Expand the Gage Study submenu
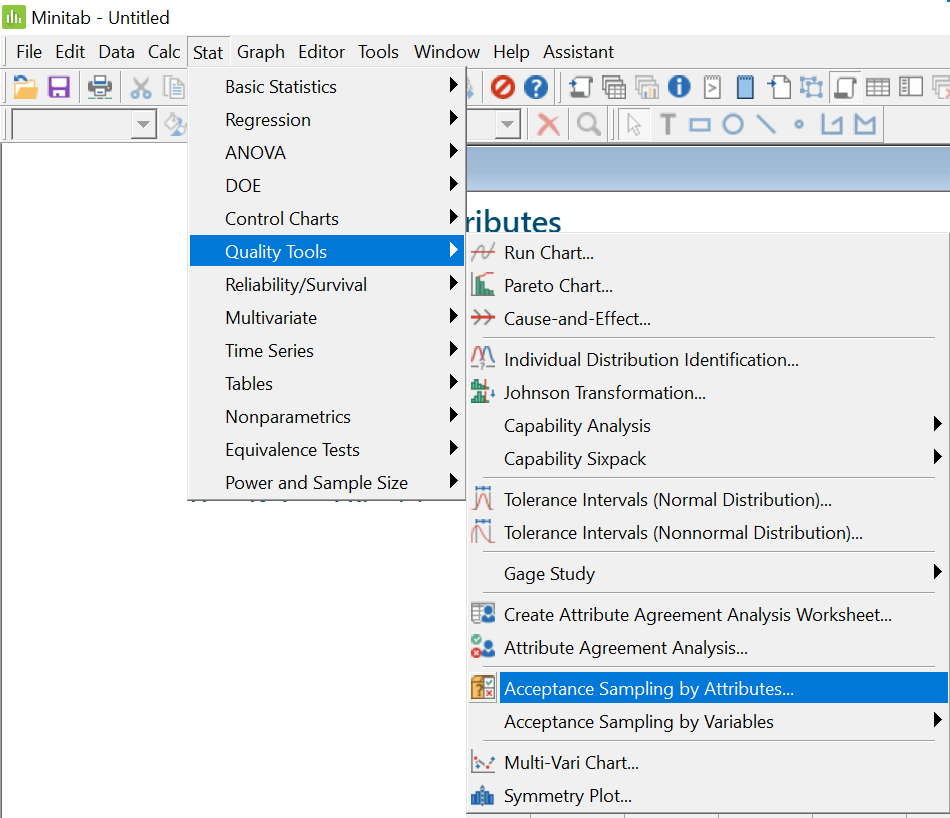 pos(549,574)
